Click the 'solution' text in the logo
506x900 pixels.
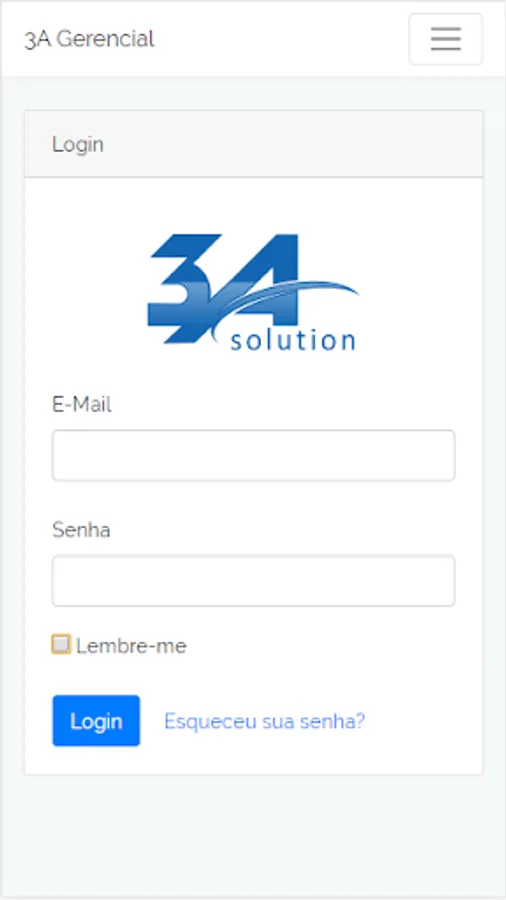point(293,340)
